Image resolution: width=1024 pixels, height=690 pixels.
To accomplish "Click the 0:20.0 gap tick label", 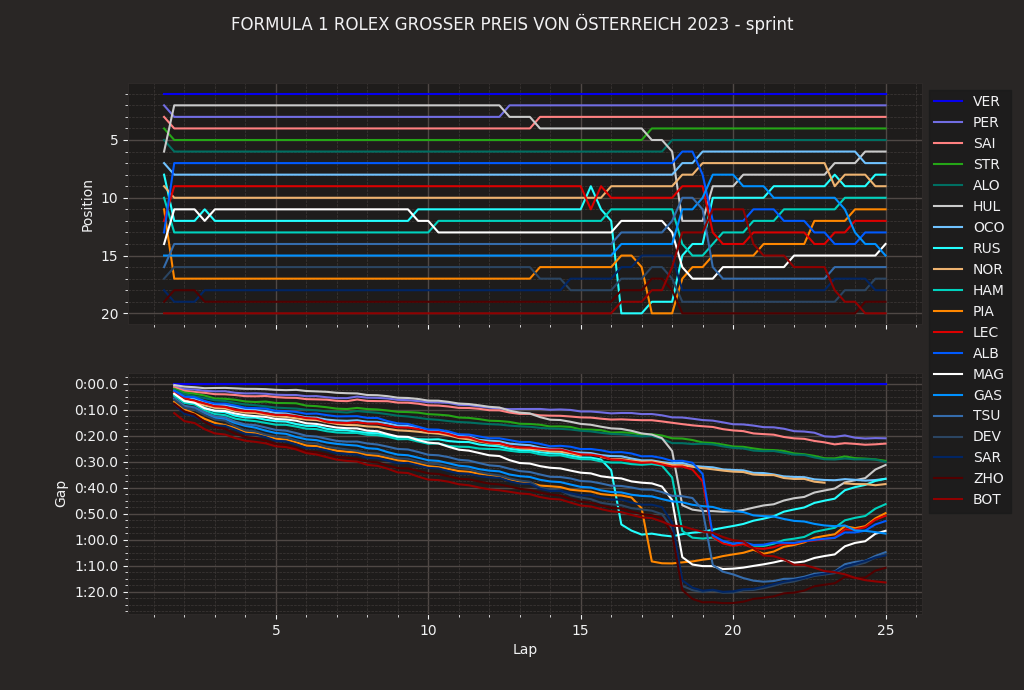I will click(97, 436).
